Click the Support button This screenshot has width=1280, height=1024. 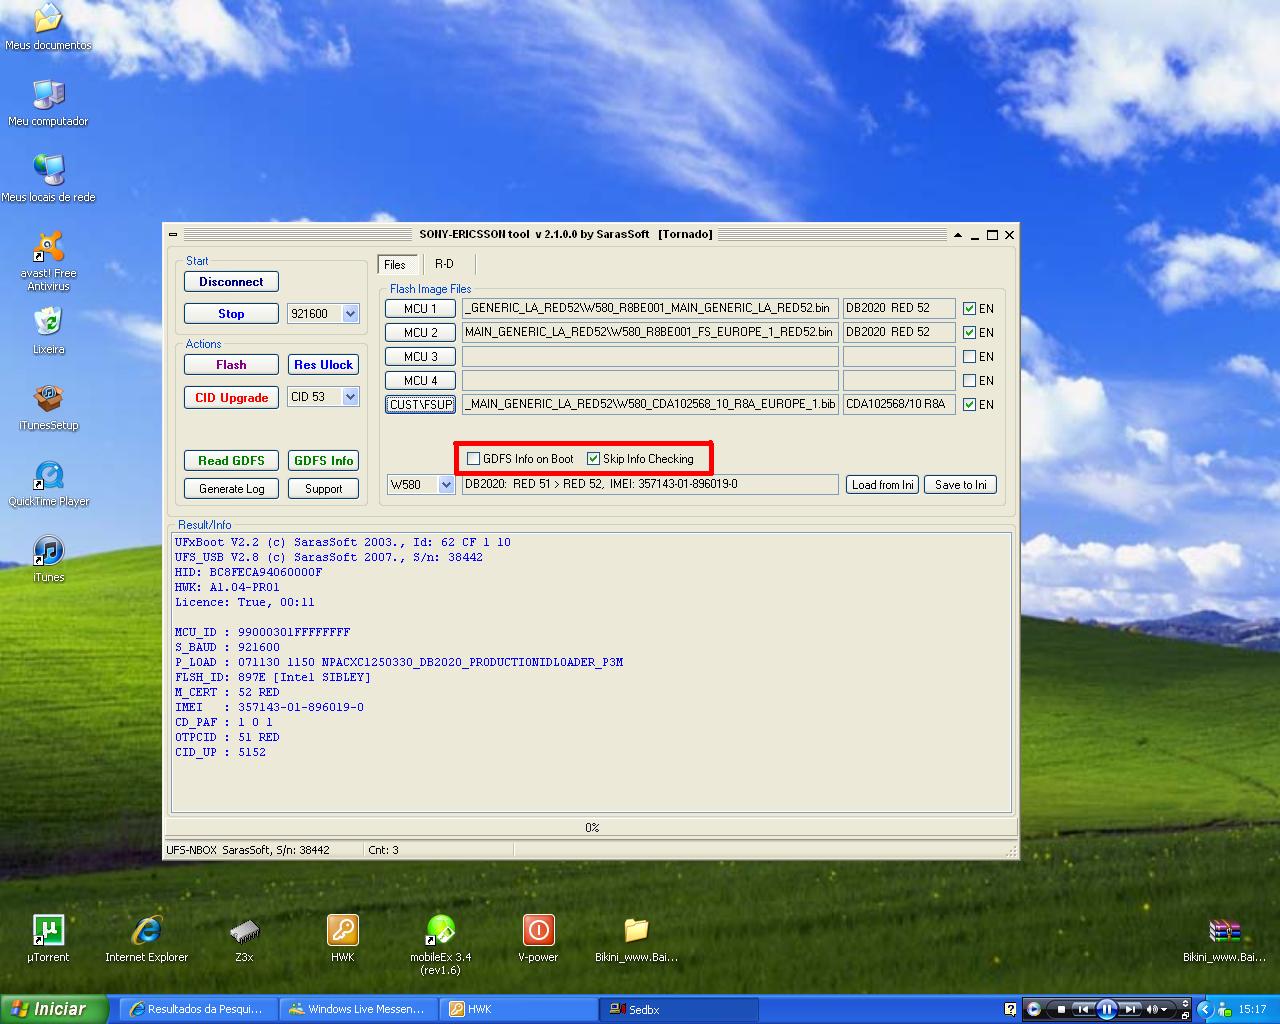coord(323,489)
